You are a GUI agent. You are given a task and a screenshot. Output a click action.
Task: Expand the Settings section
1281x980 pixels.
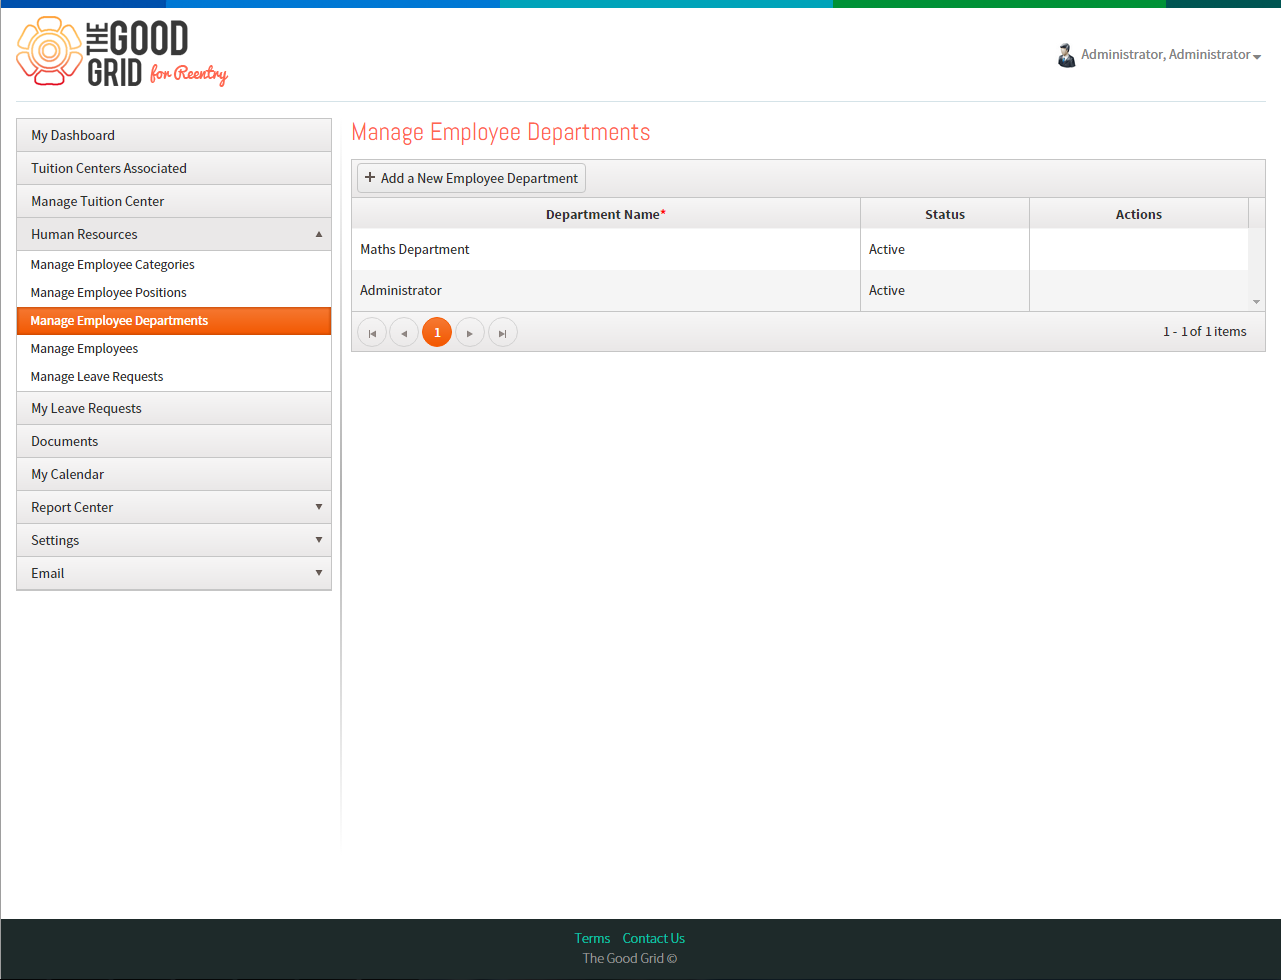tap(174, 540)
